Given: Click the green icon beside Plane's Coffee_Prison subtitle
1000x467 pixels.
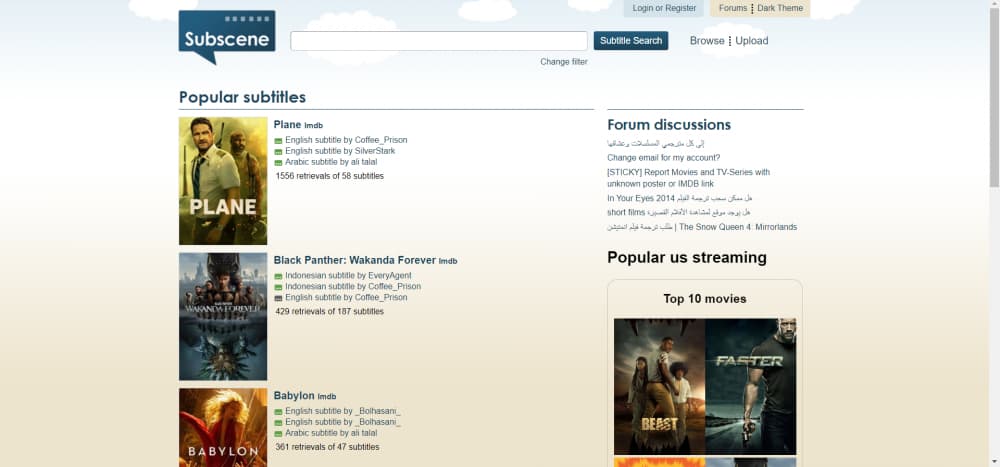Looking at the screenshot, I should [x=278, y=141].
